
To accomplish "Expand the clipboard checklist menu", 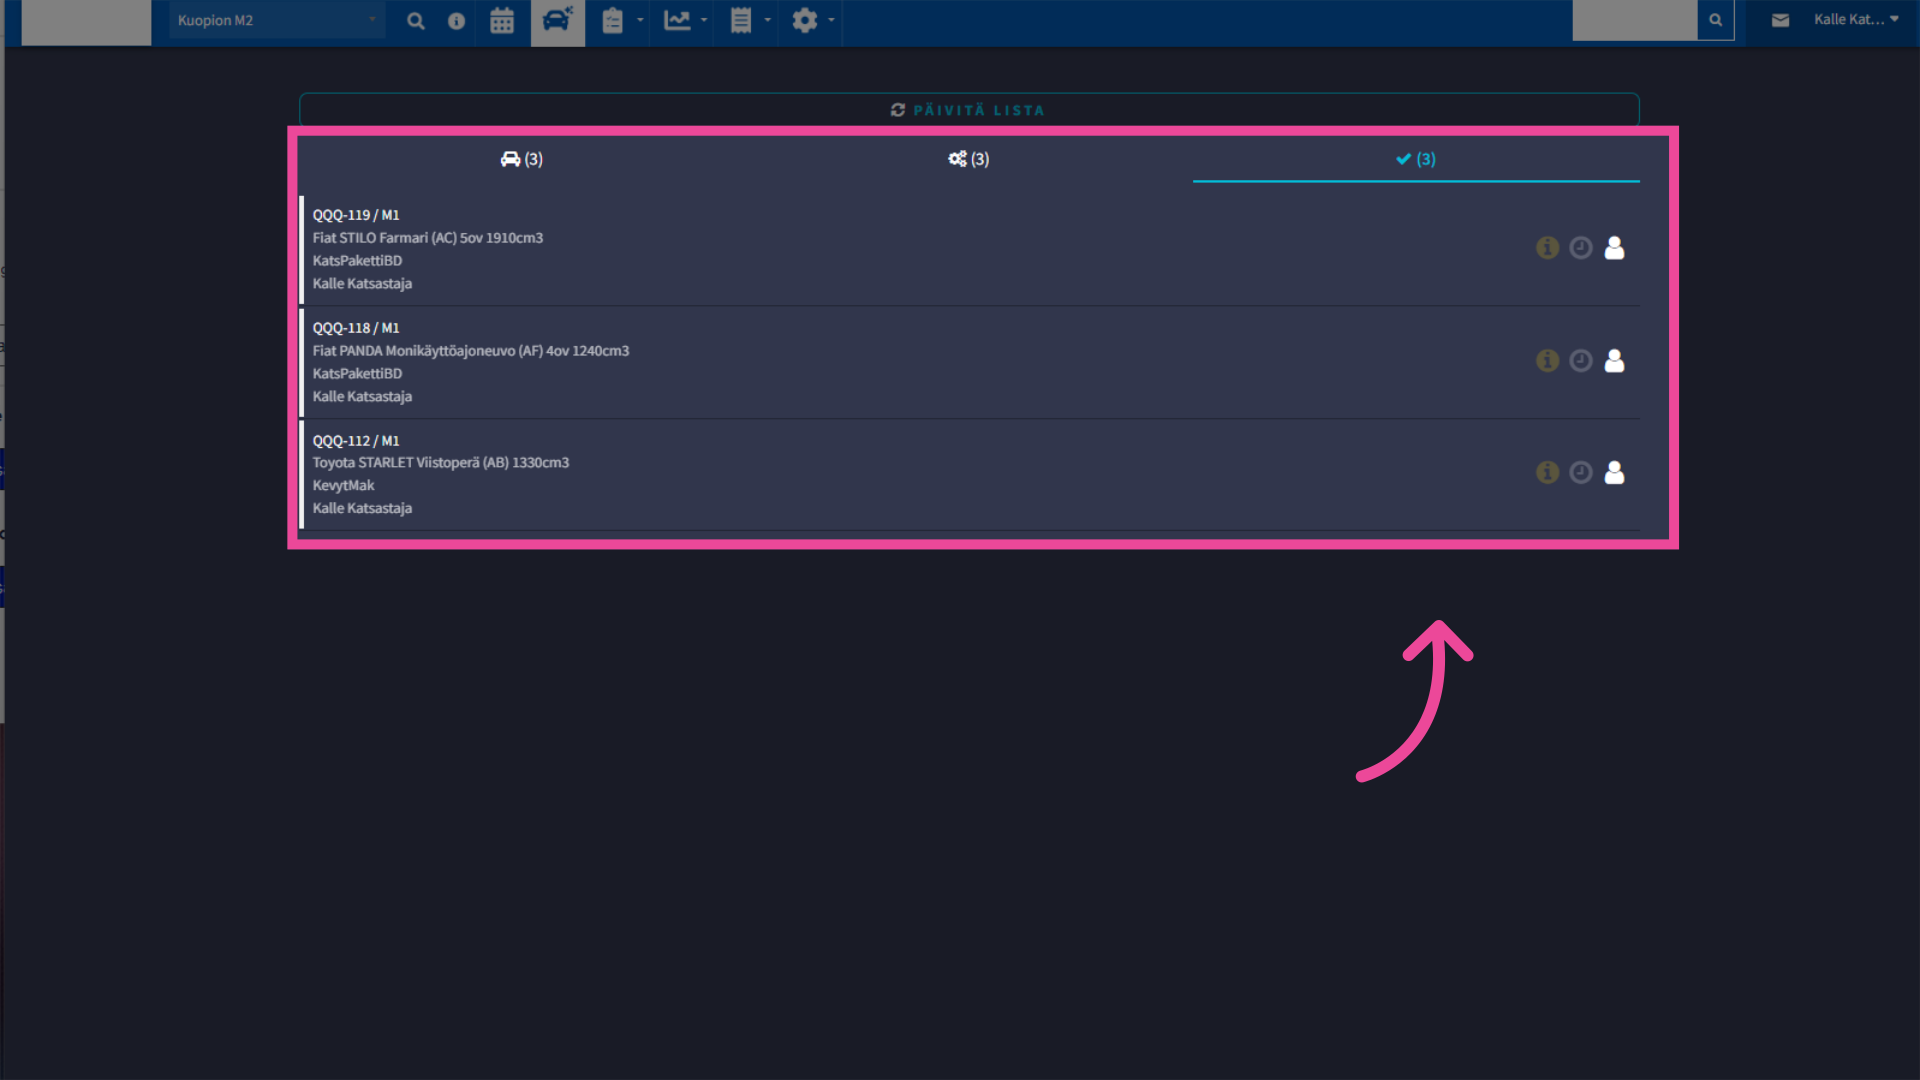I will pos(621,20).
